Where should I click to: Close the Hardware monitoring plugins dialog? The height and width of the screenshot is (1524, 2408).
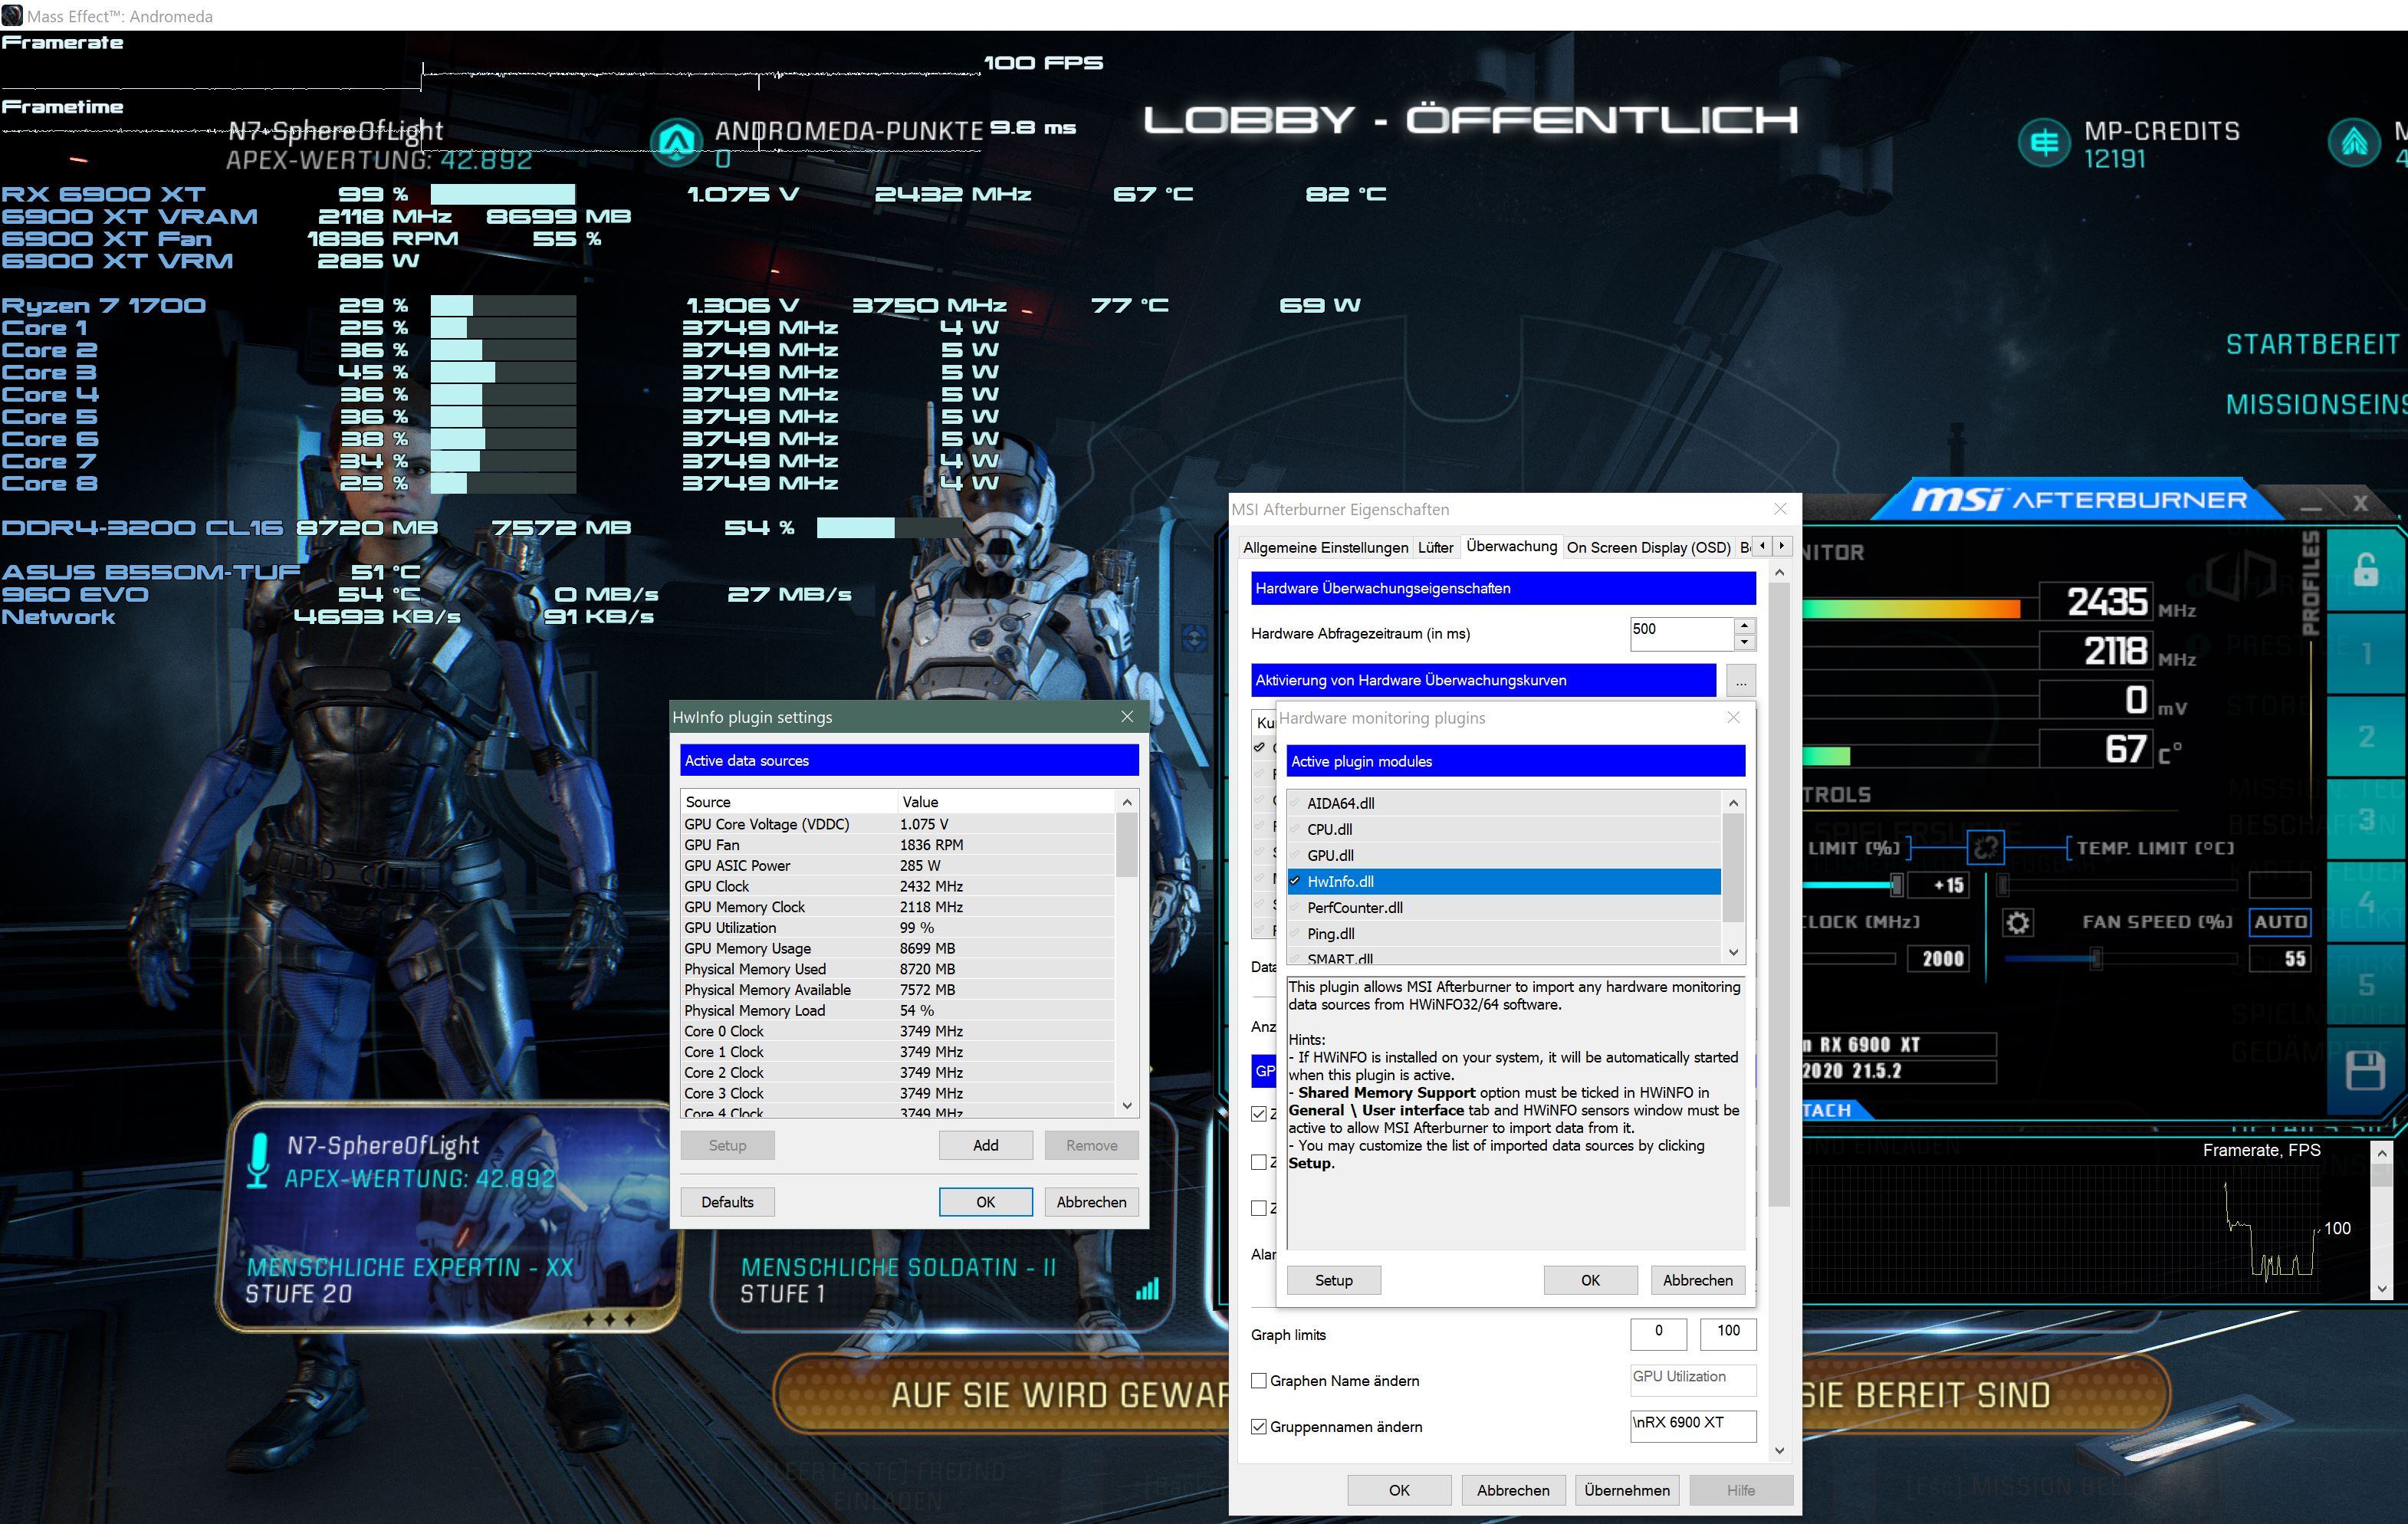tap(1733, 718)
